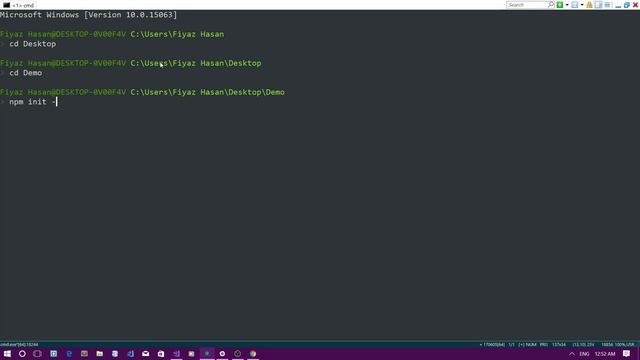The image size is (640, 360).
Task: Open Mail app from taskbar
Action: [145, 354]
